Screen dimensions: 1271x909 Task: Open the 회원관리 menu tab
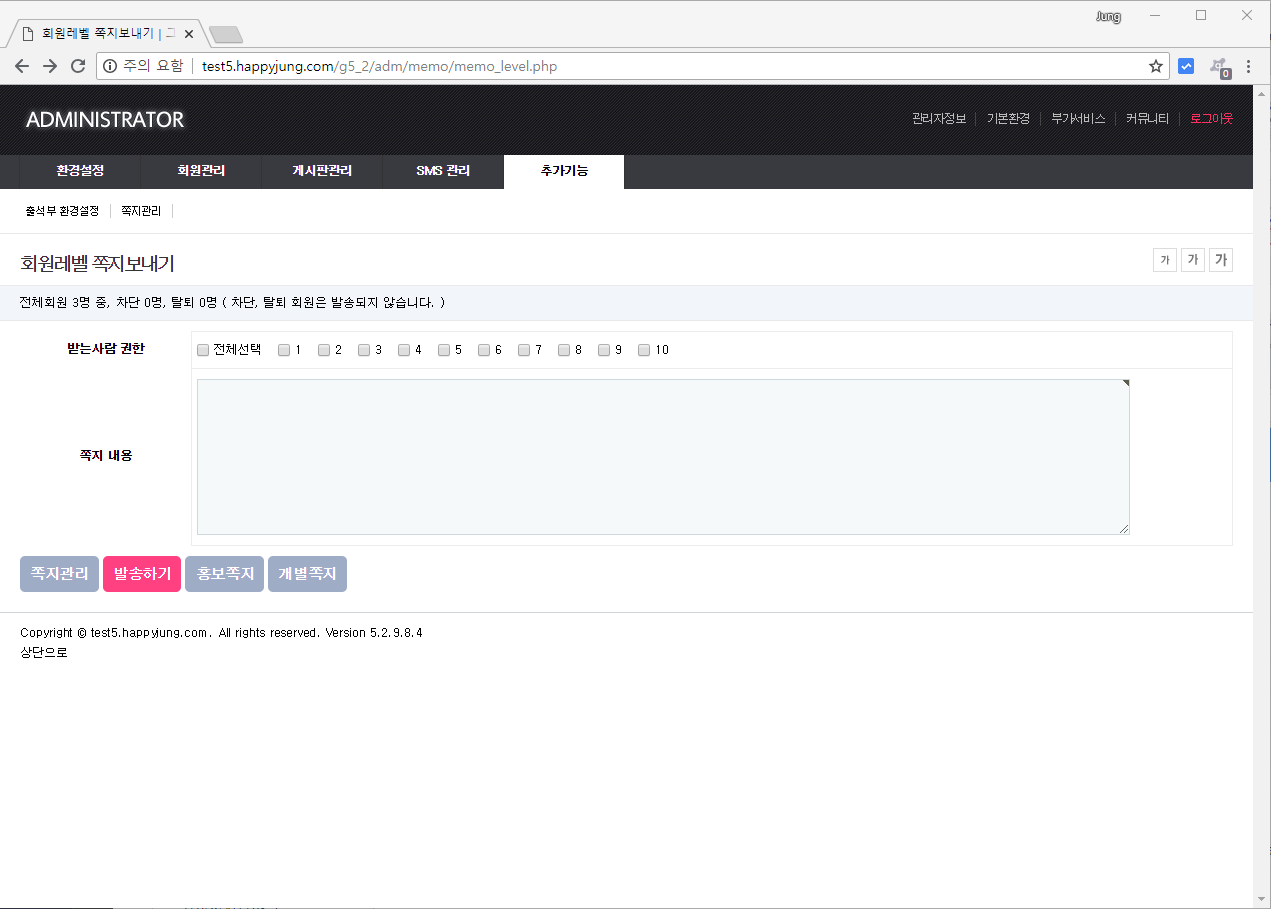click(201, 171)
